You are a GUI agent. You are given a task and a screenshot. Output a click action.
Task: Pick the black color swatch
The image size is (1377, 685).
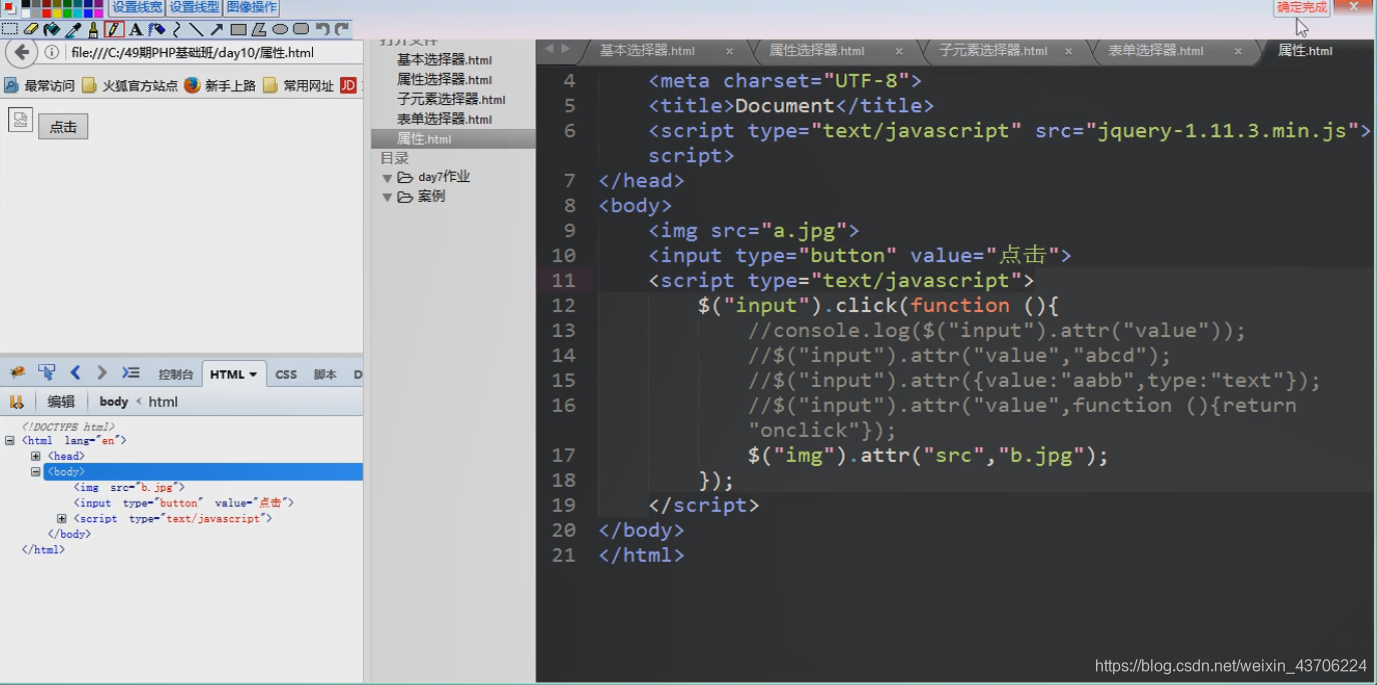pos(26,3)
